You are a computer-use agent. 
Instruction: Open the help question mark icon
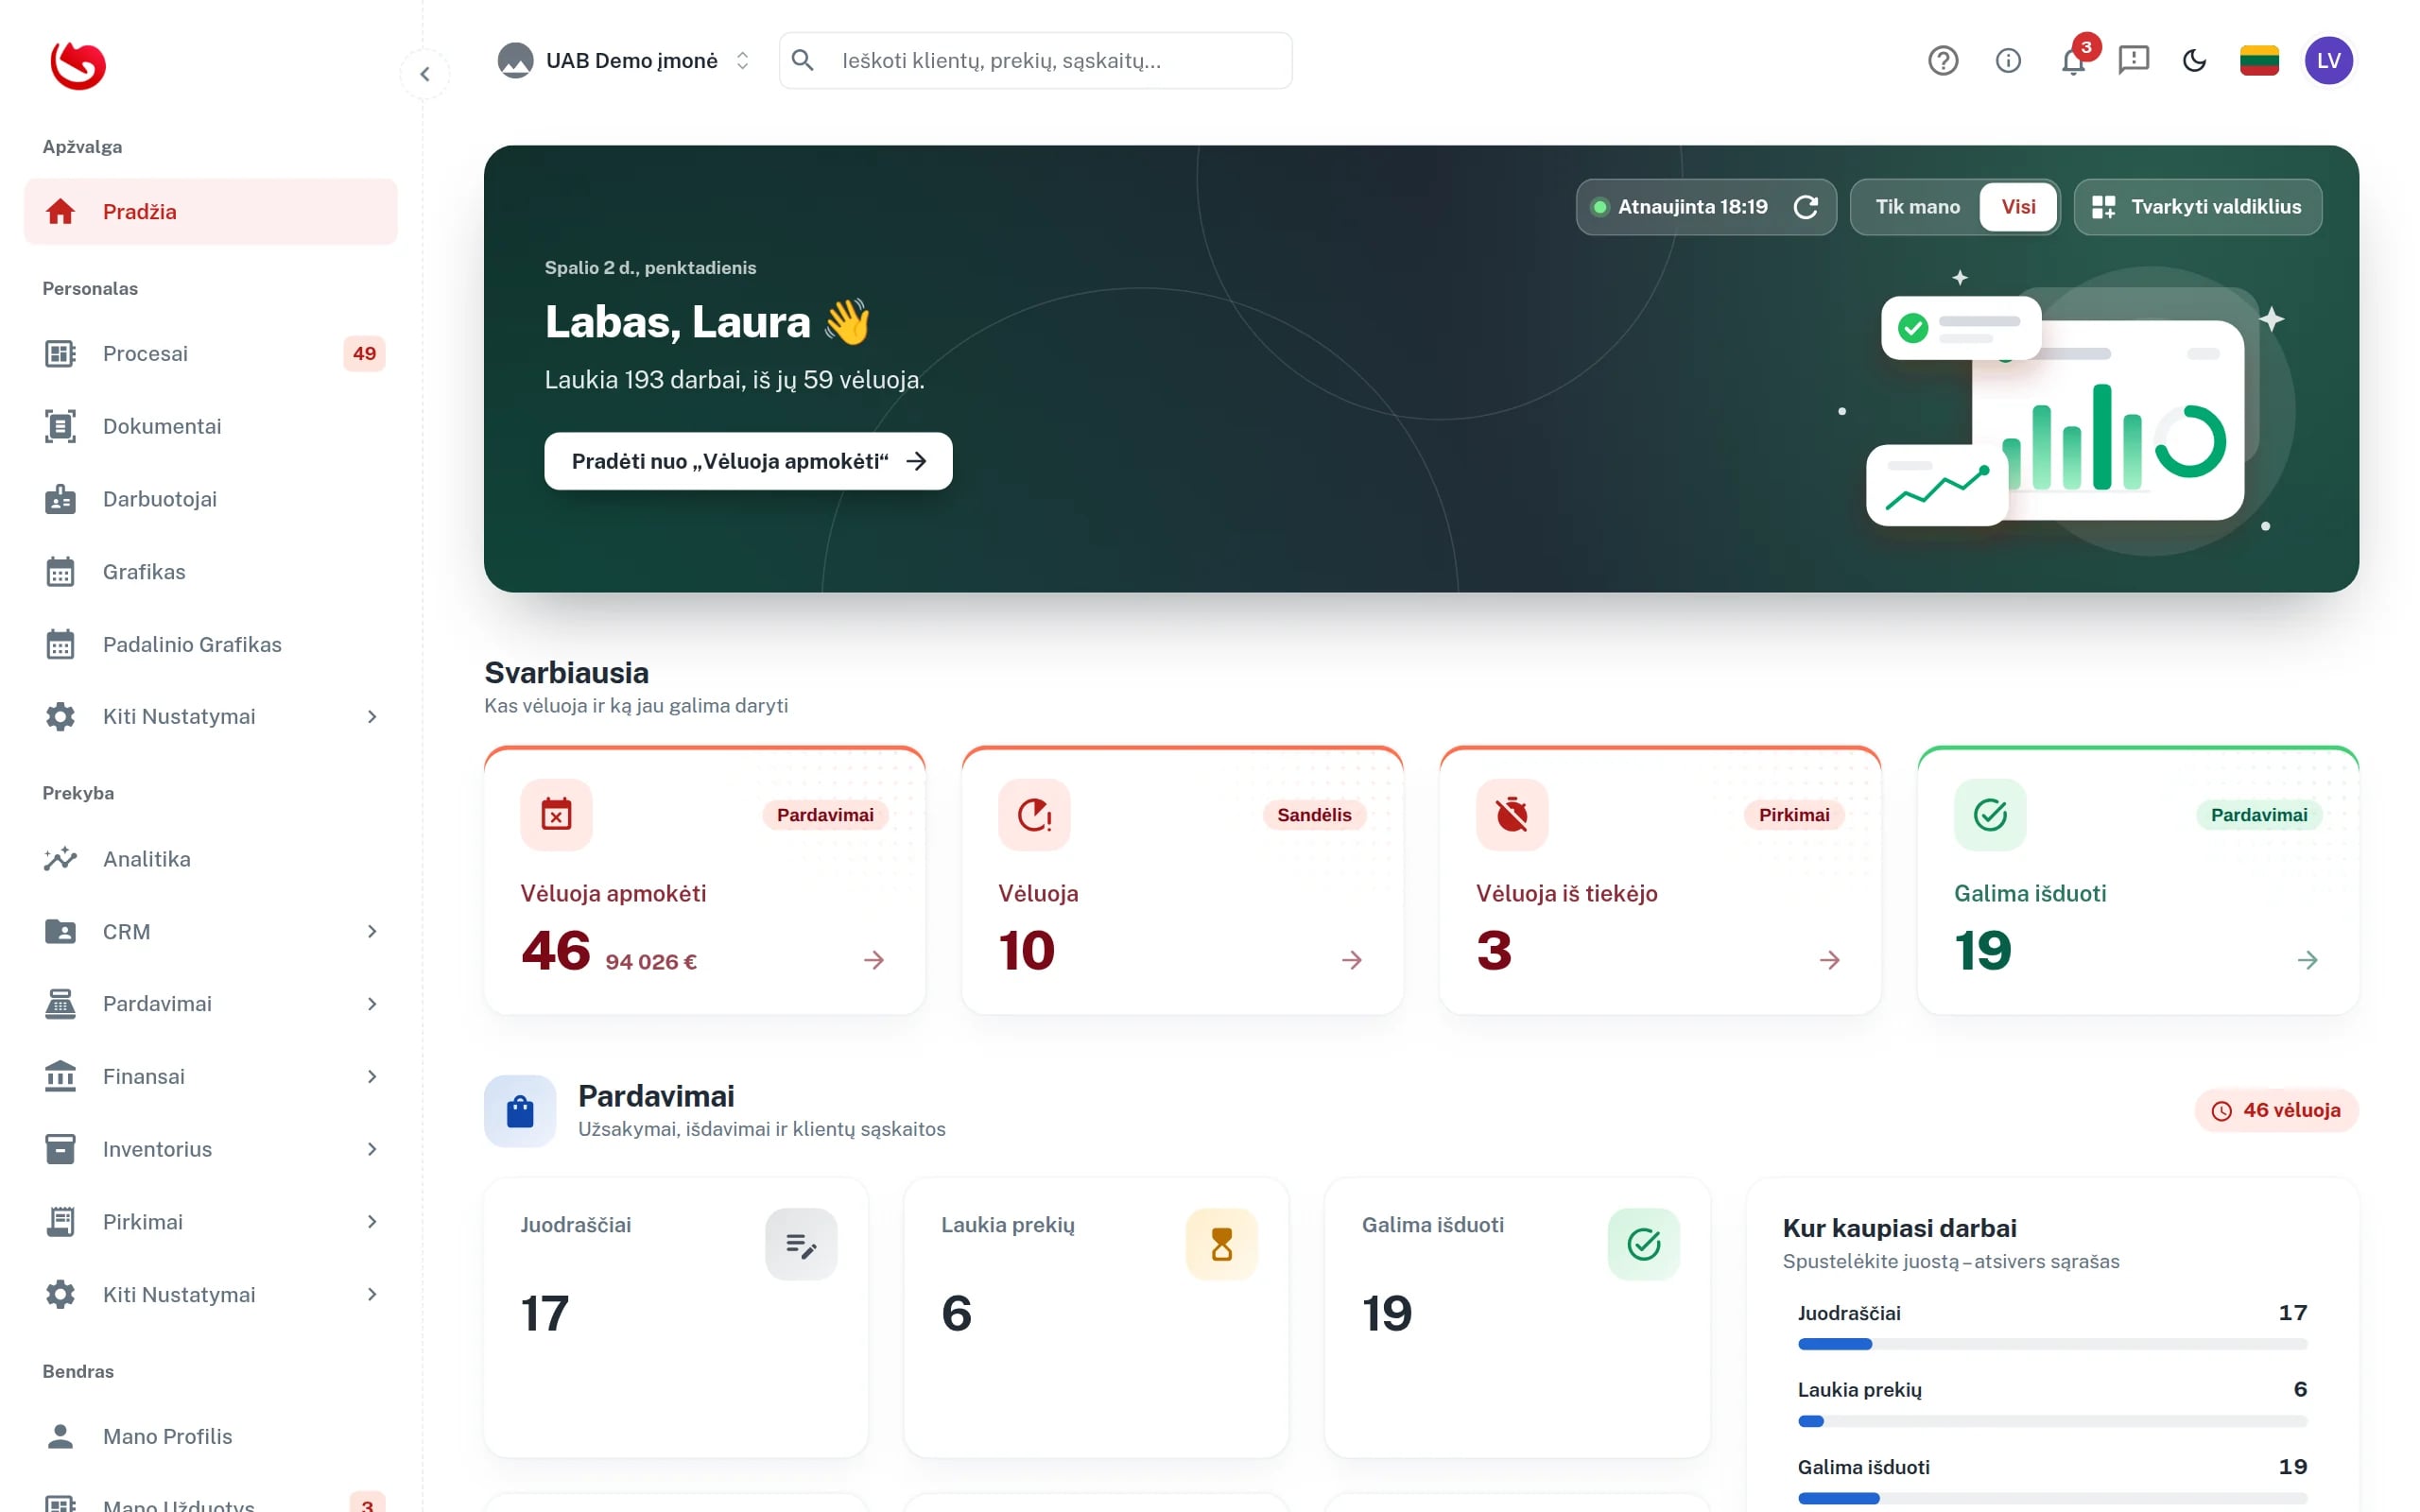pyautogui.click(x=1942, y=61)
